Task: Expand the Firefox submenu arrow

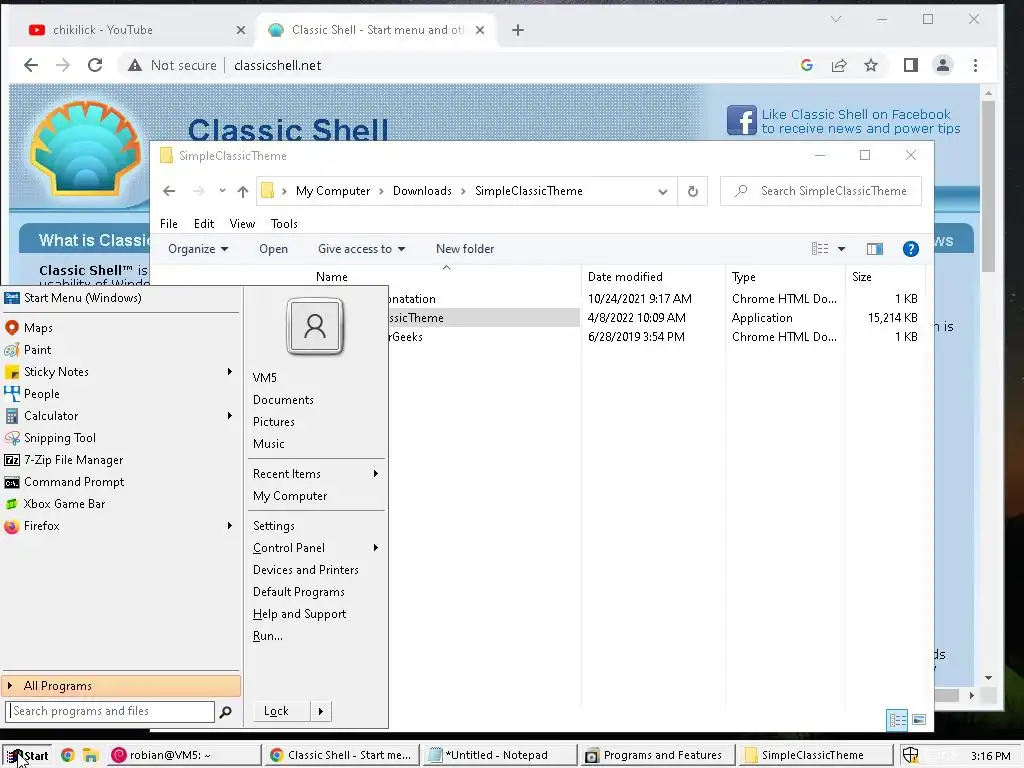Action: pos(230,526)
